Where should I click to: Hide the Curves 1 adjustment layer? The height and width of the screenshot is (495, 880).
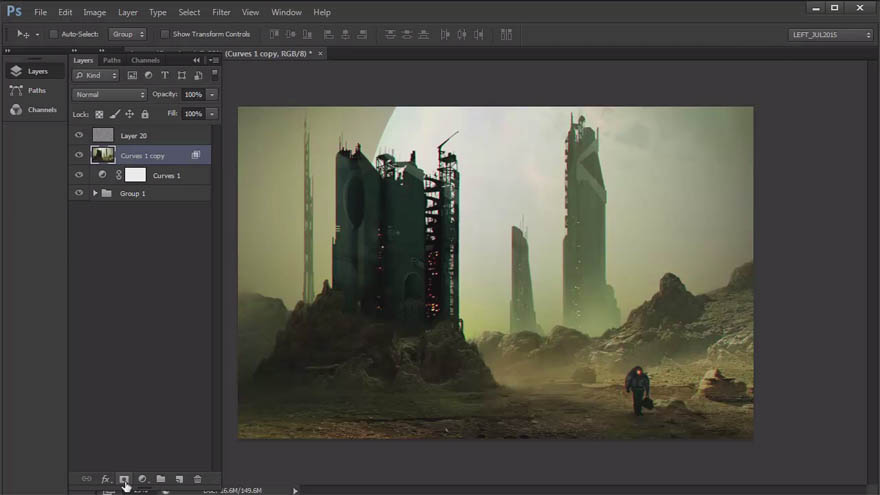coord(79,175)
